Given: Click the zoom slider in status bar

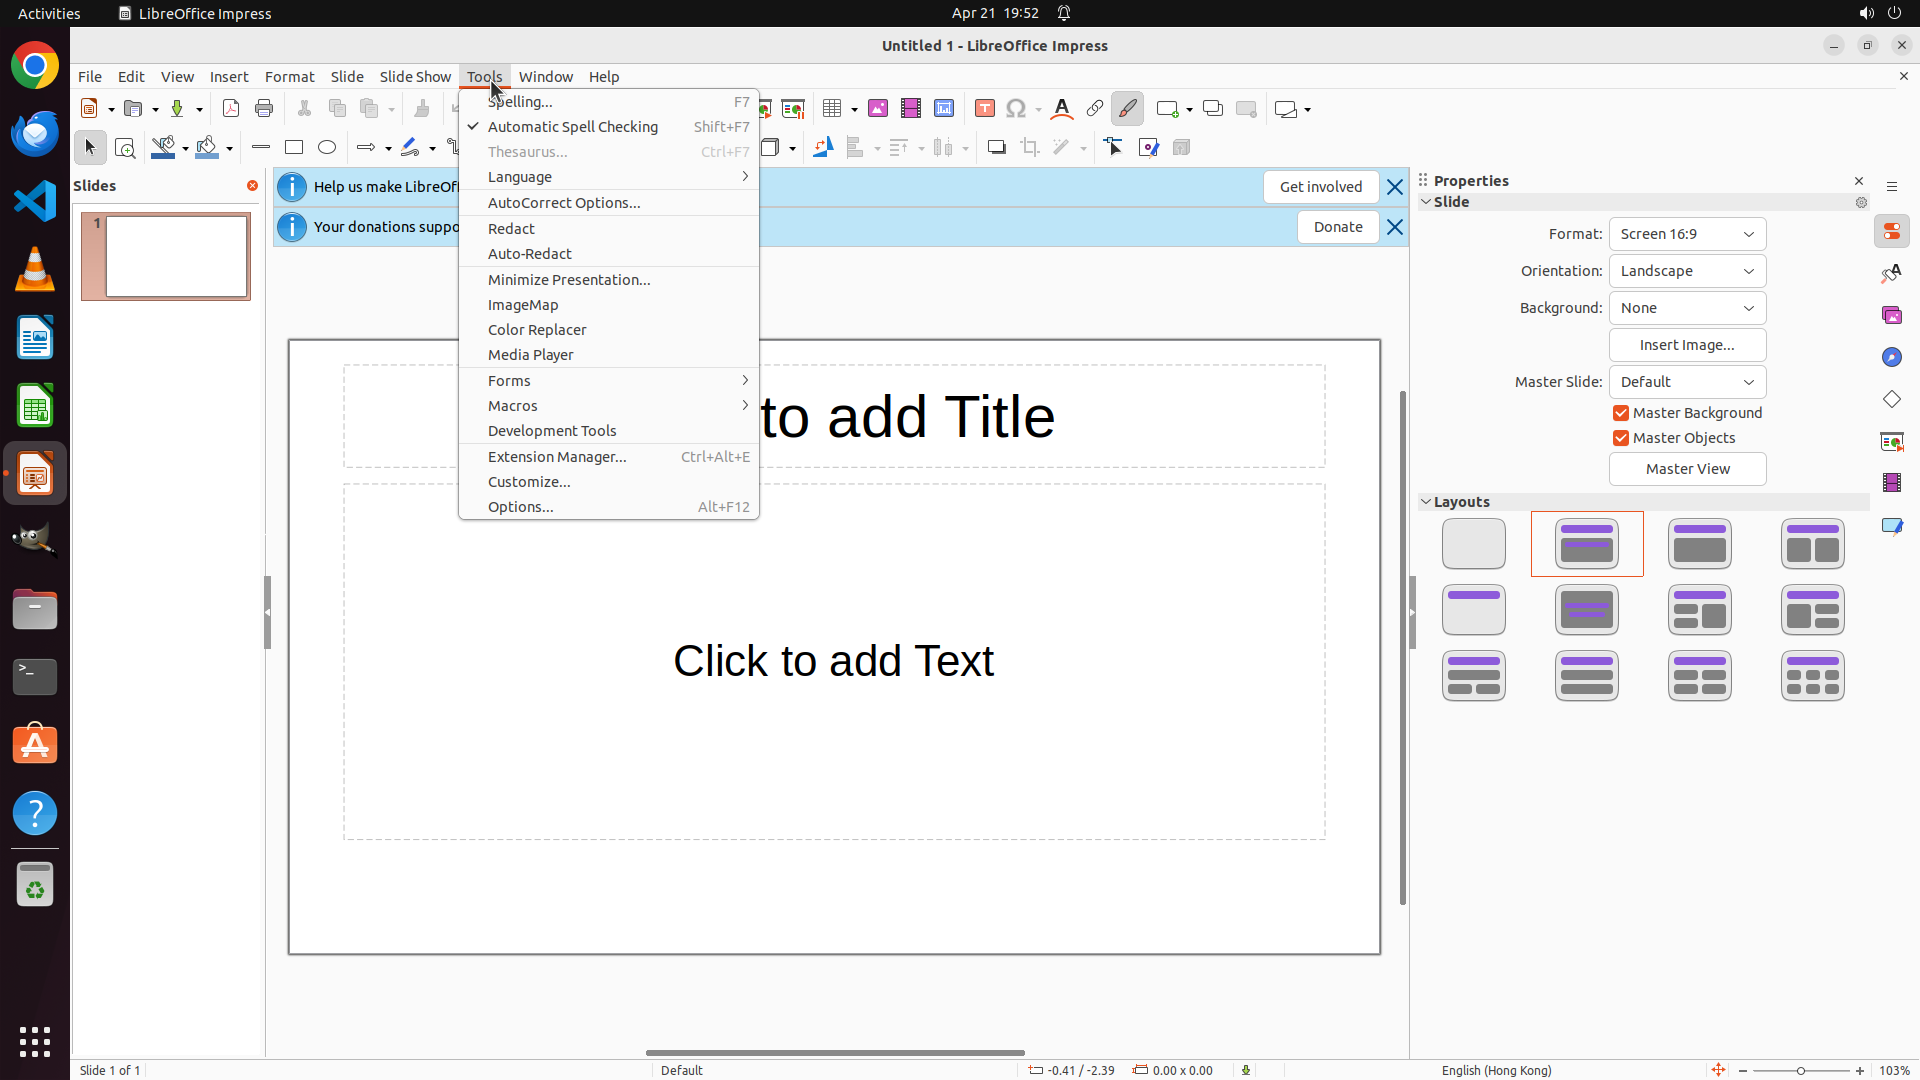Looking at the screenshot, I should click(x=1800, y=1070).
